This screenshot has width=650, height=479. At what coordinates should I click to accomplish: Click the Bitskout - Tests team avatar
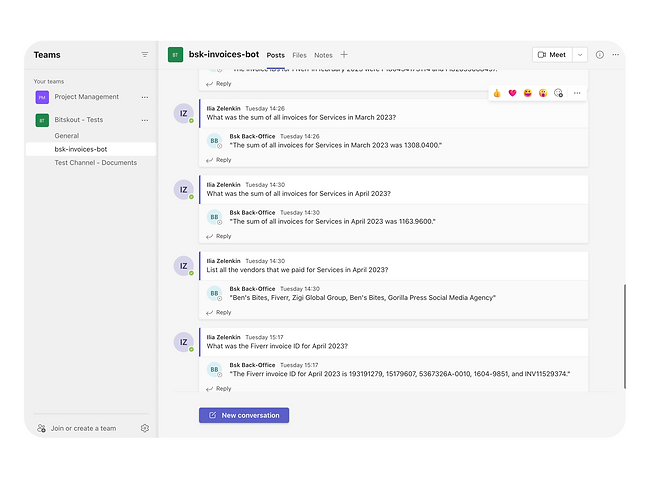click(42, 120)
